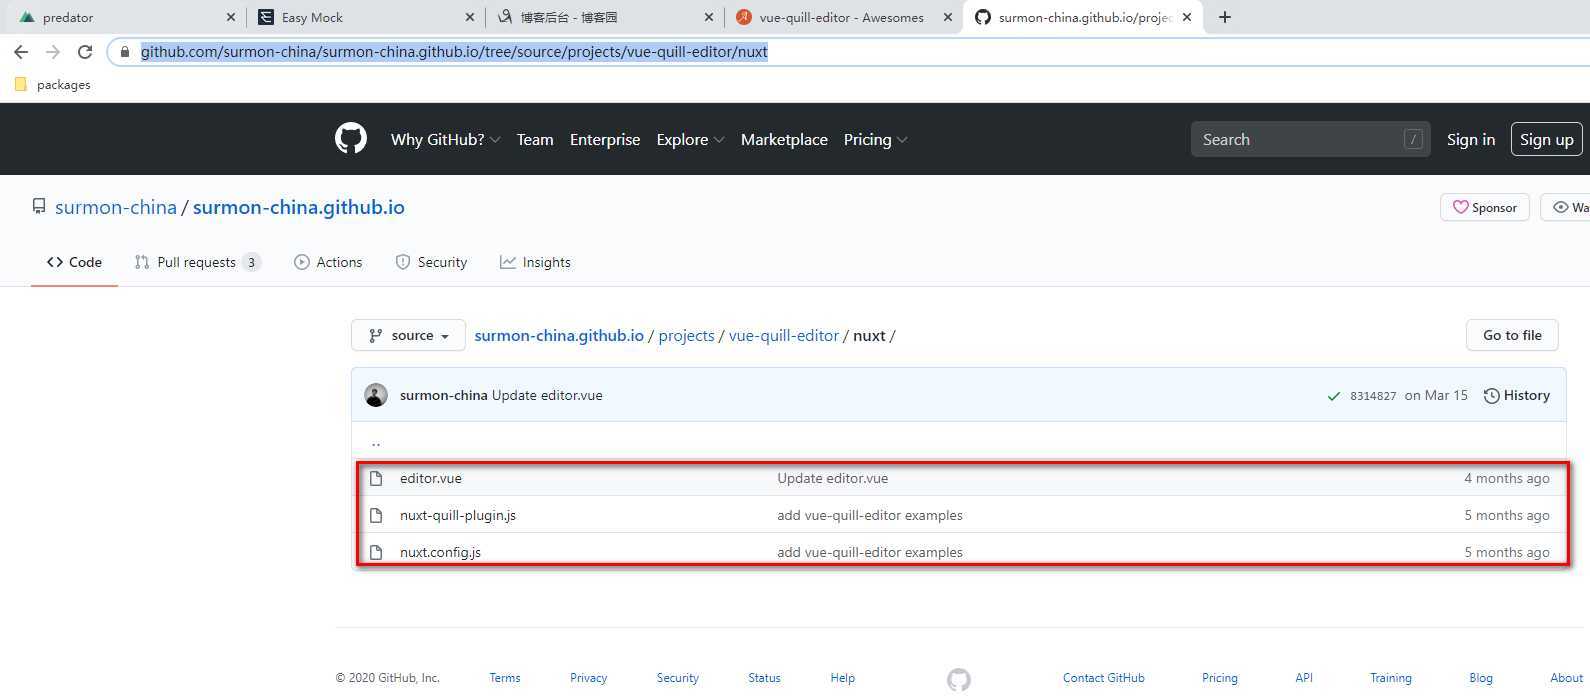Screen dimensions: 1590x697
Task: Open the nuxt.config.js file
Action: click(x=440, y=552)
